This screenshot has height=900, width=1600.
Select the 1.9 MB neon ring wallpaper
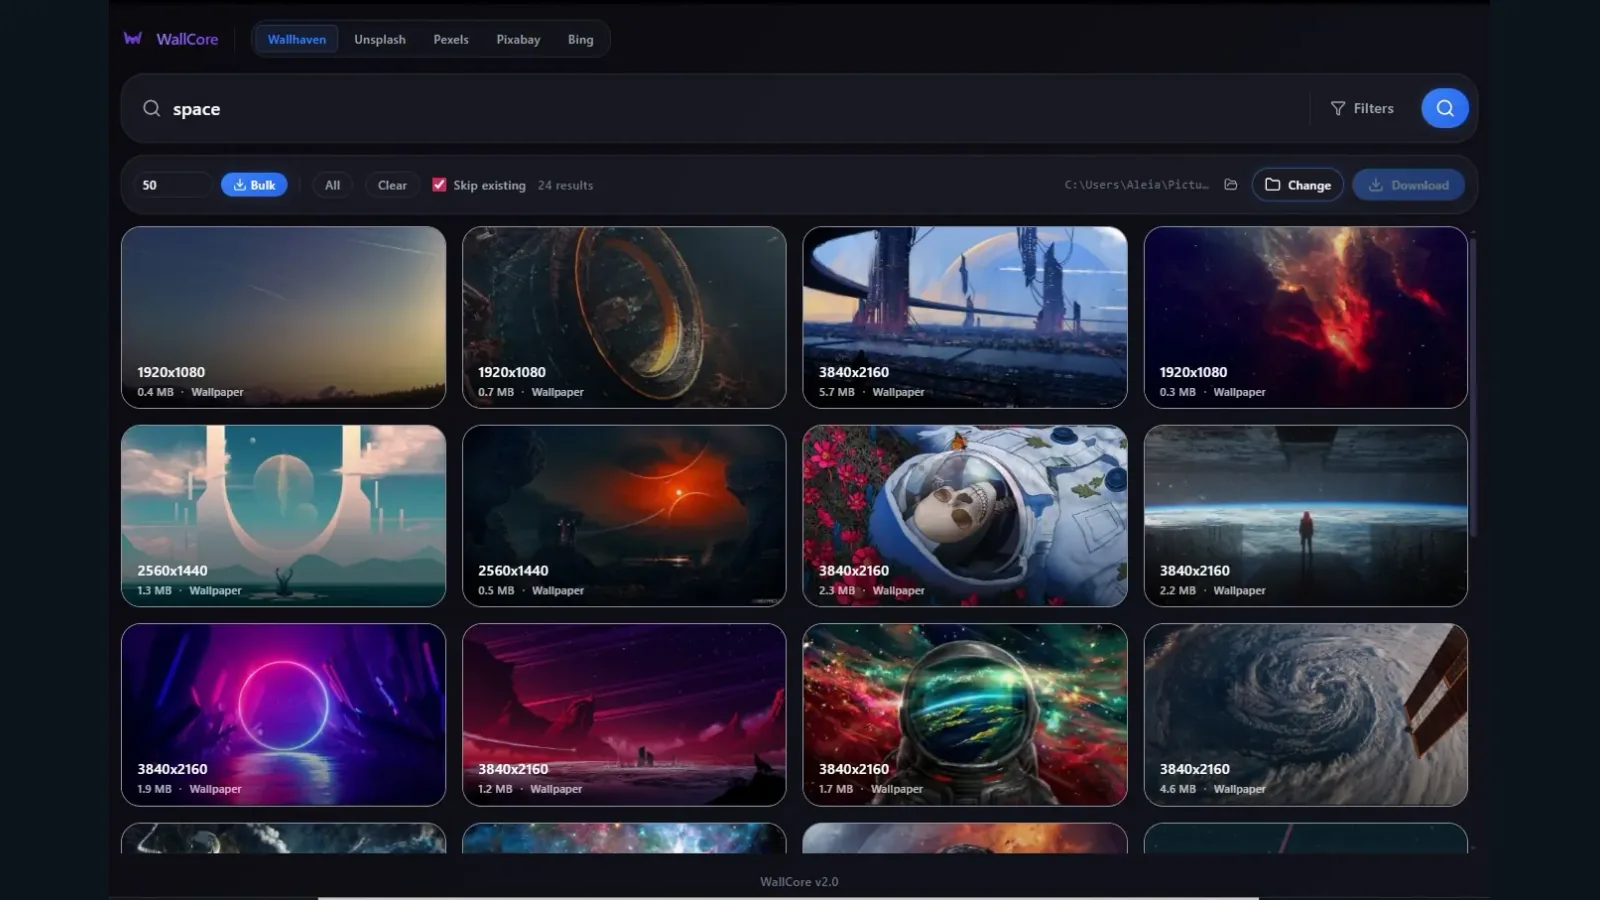[x=283, y=715]
